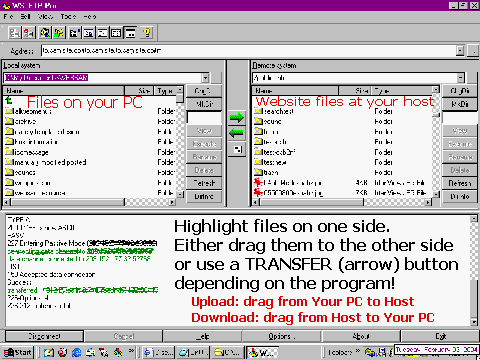
Task: Click the red icon of the 4KB remote image file
Action: pyautogui.click(x=258, y=182)
